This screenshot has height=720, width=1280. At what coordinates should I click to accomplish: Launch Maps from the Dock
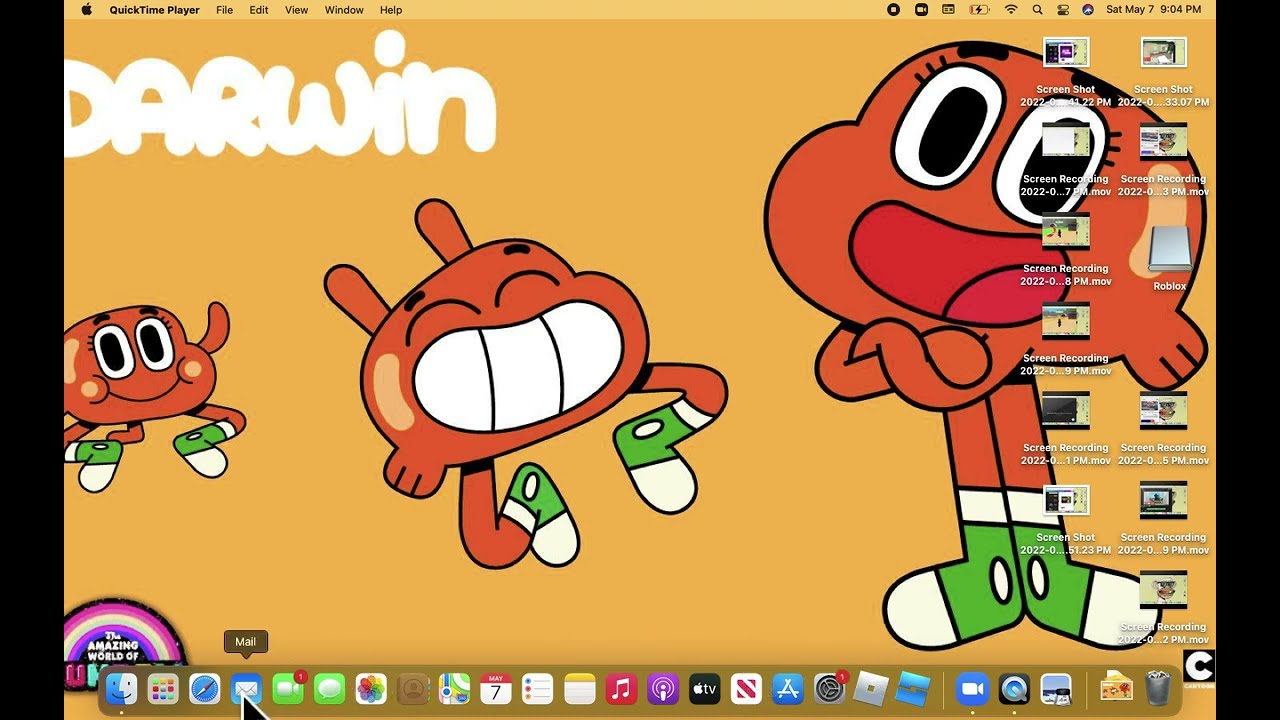point(455,688)
